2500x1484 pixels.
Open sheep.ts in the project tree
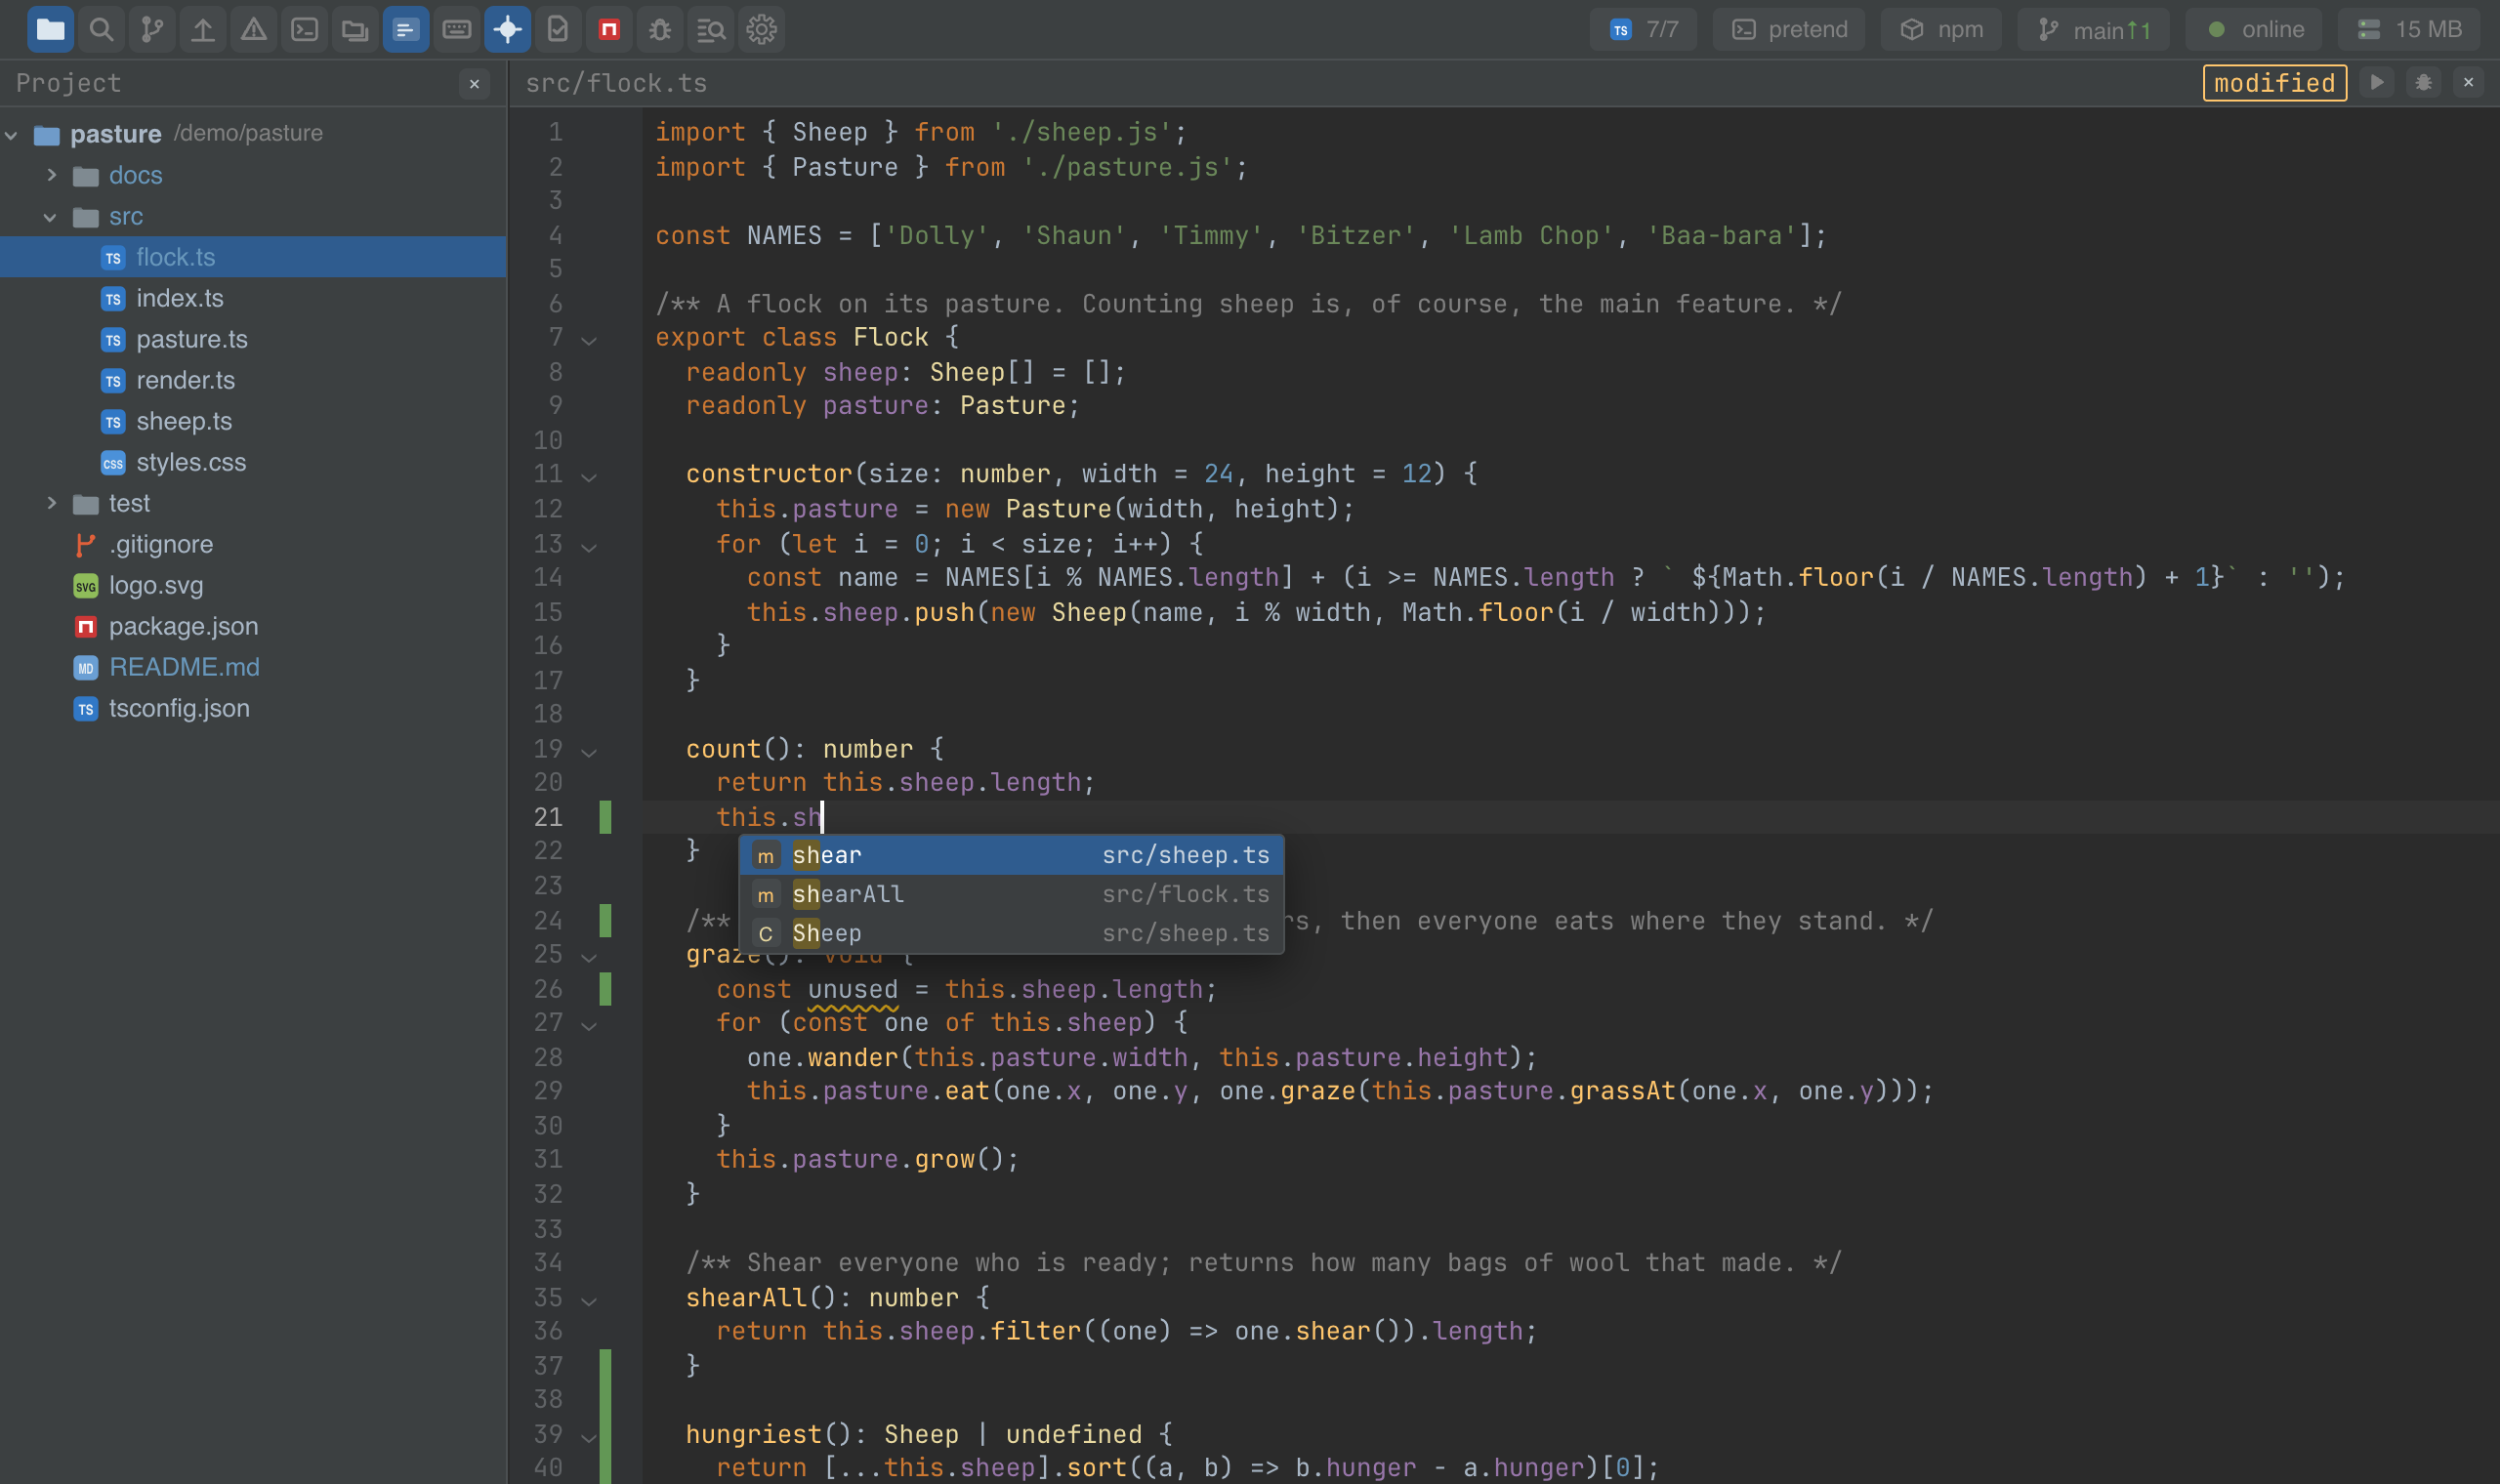coord(253,421)
